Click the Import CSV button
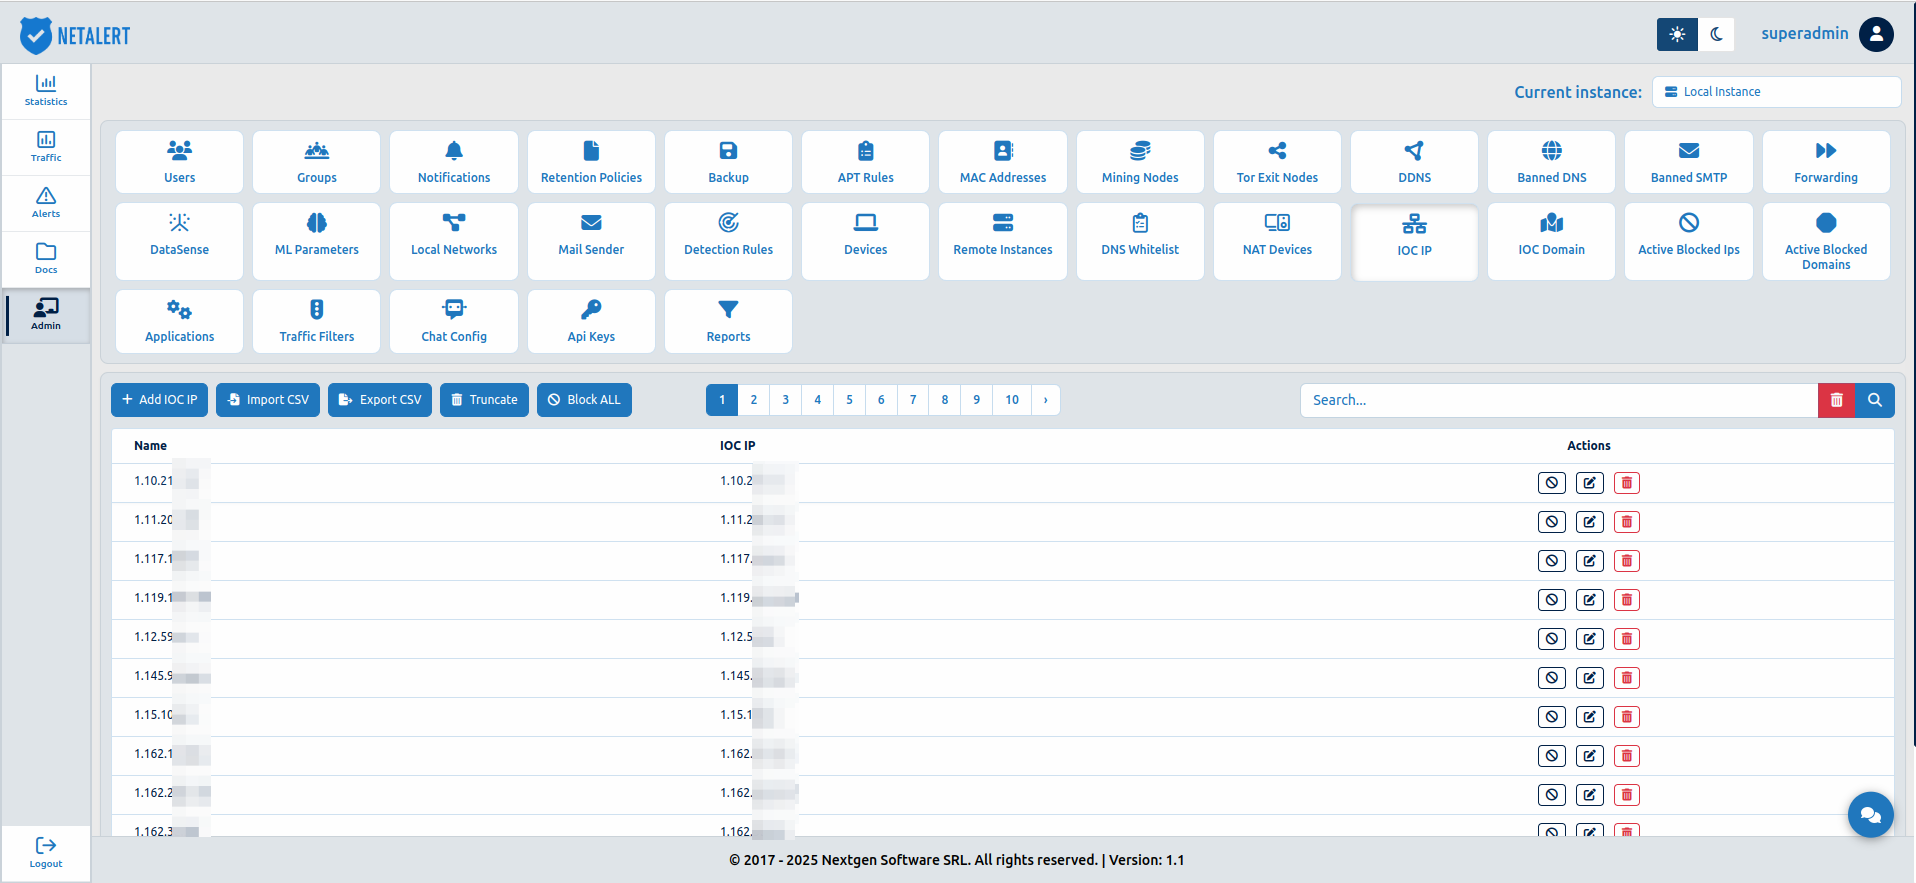1916x883 pixels. pyautogui.click(x=268, y=400)
